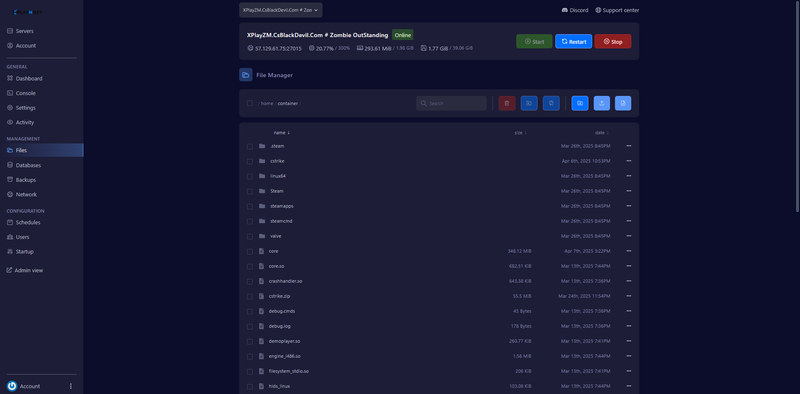Click the file icon of core
Viewport: 800px width, 394px height.
[x=262, y=251]
